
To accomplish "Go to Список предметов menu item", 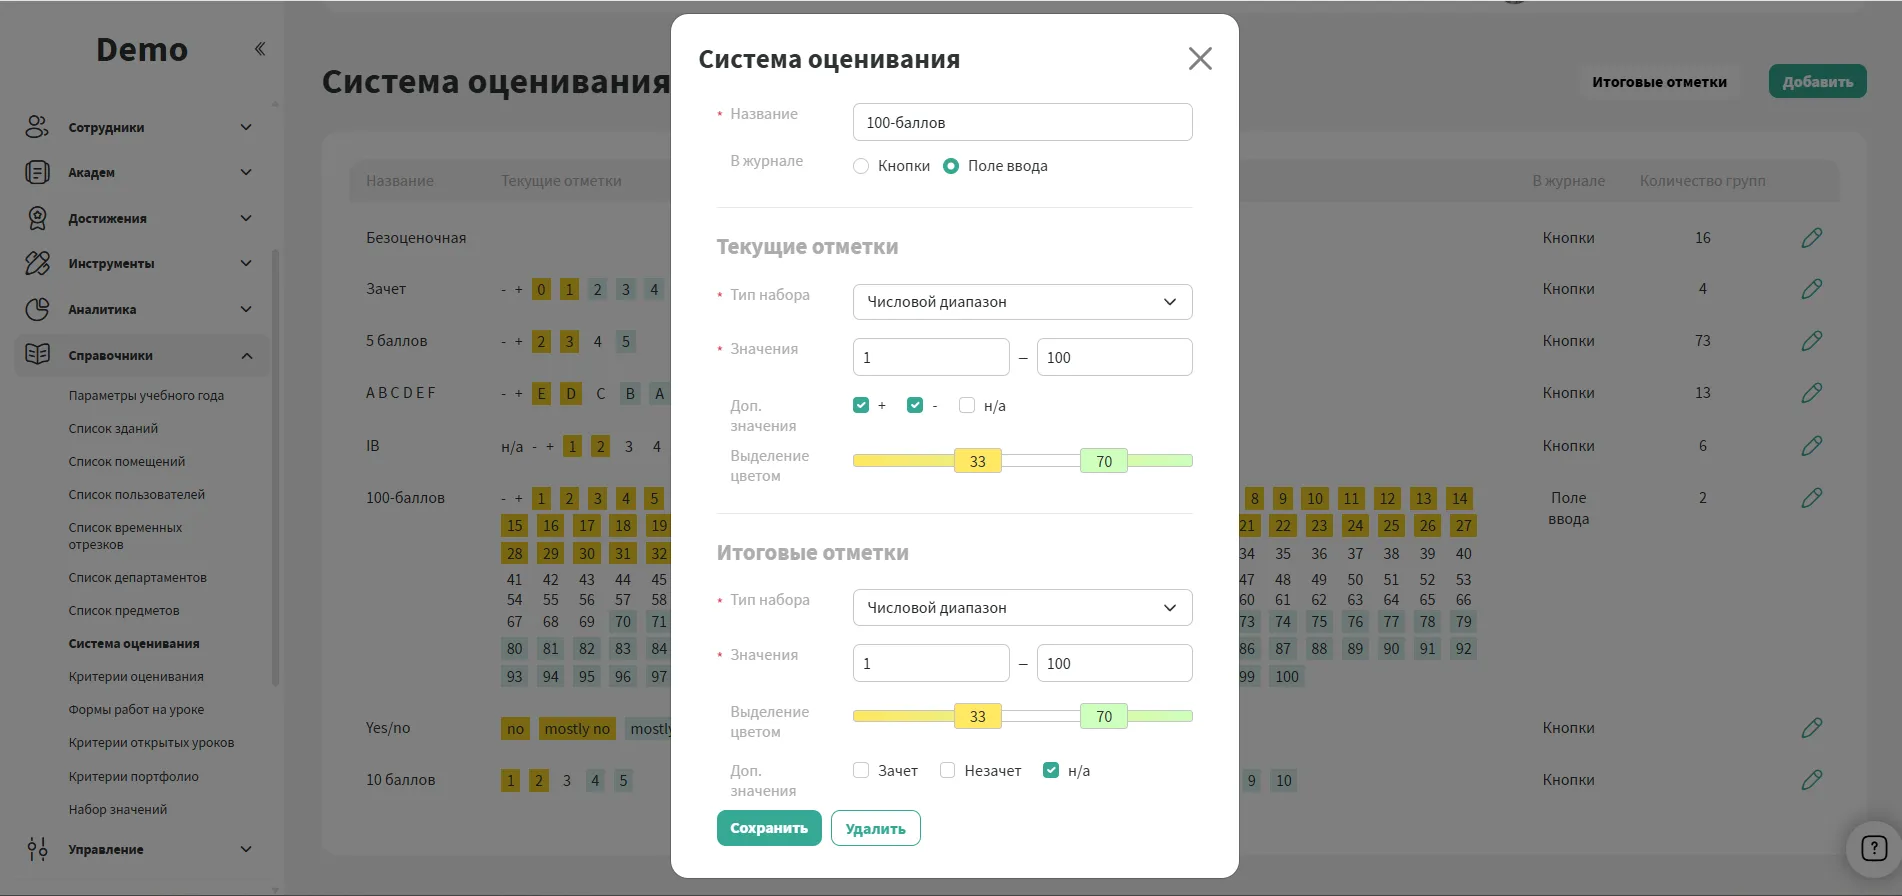I will pyautogui.click(x=124, y=611).
